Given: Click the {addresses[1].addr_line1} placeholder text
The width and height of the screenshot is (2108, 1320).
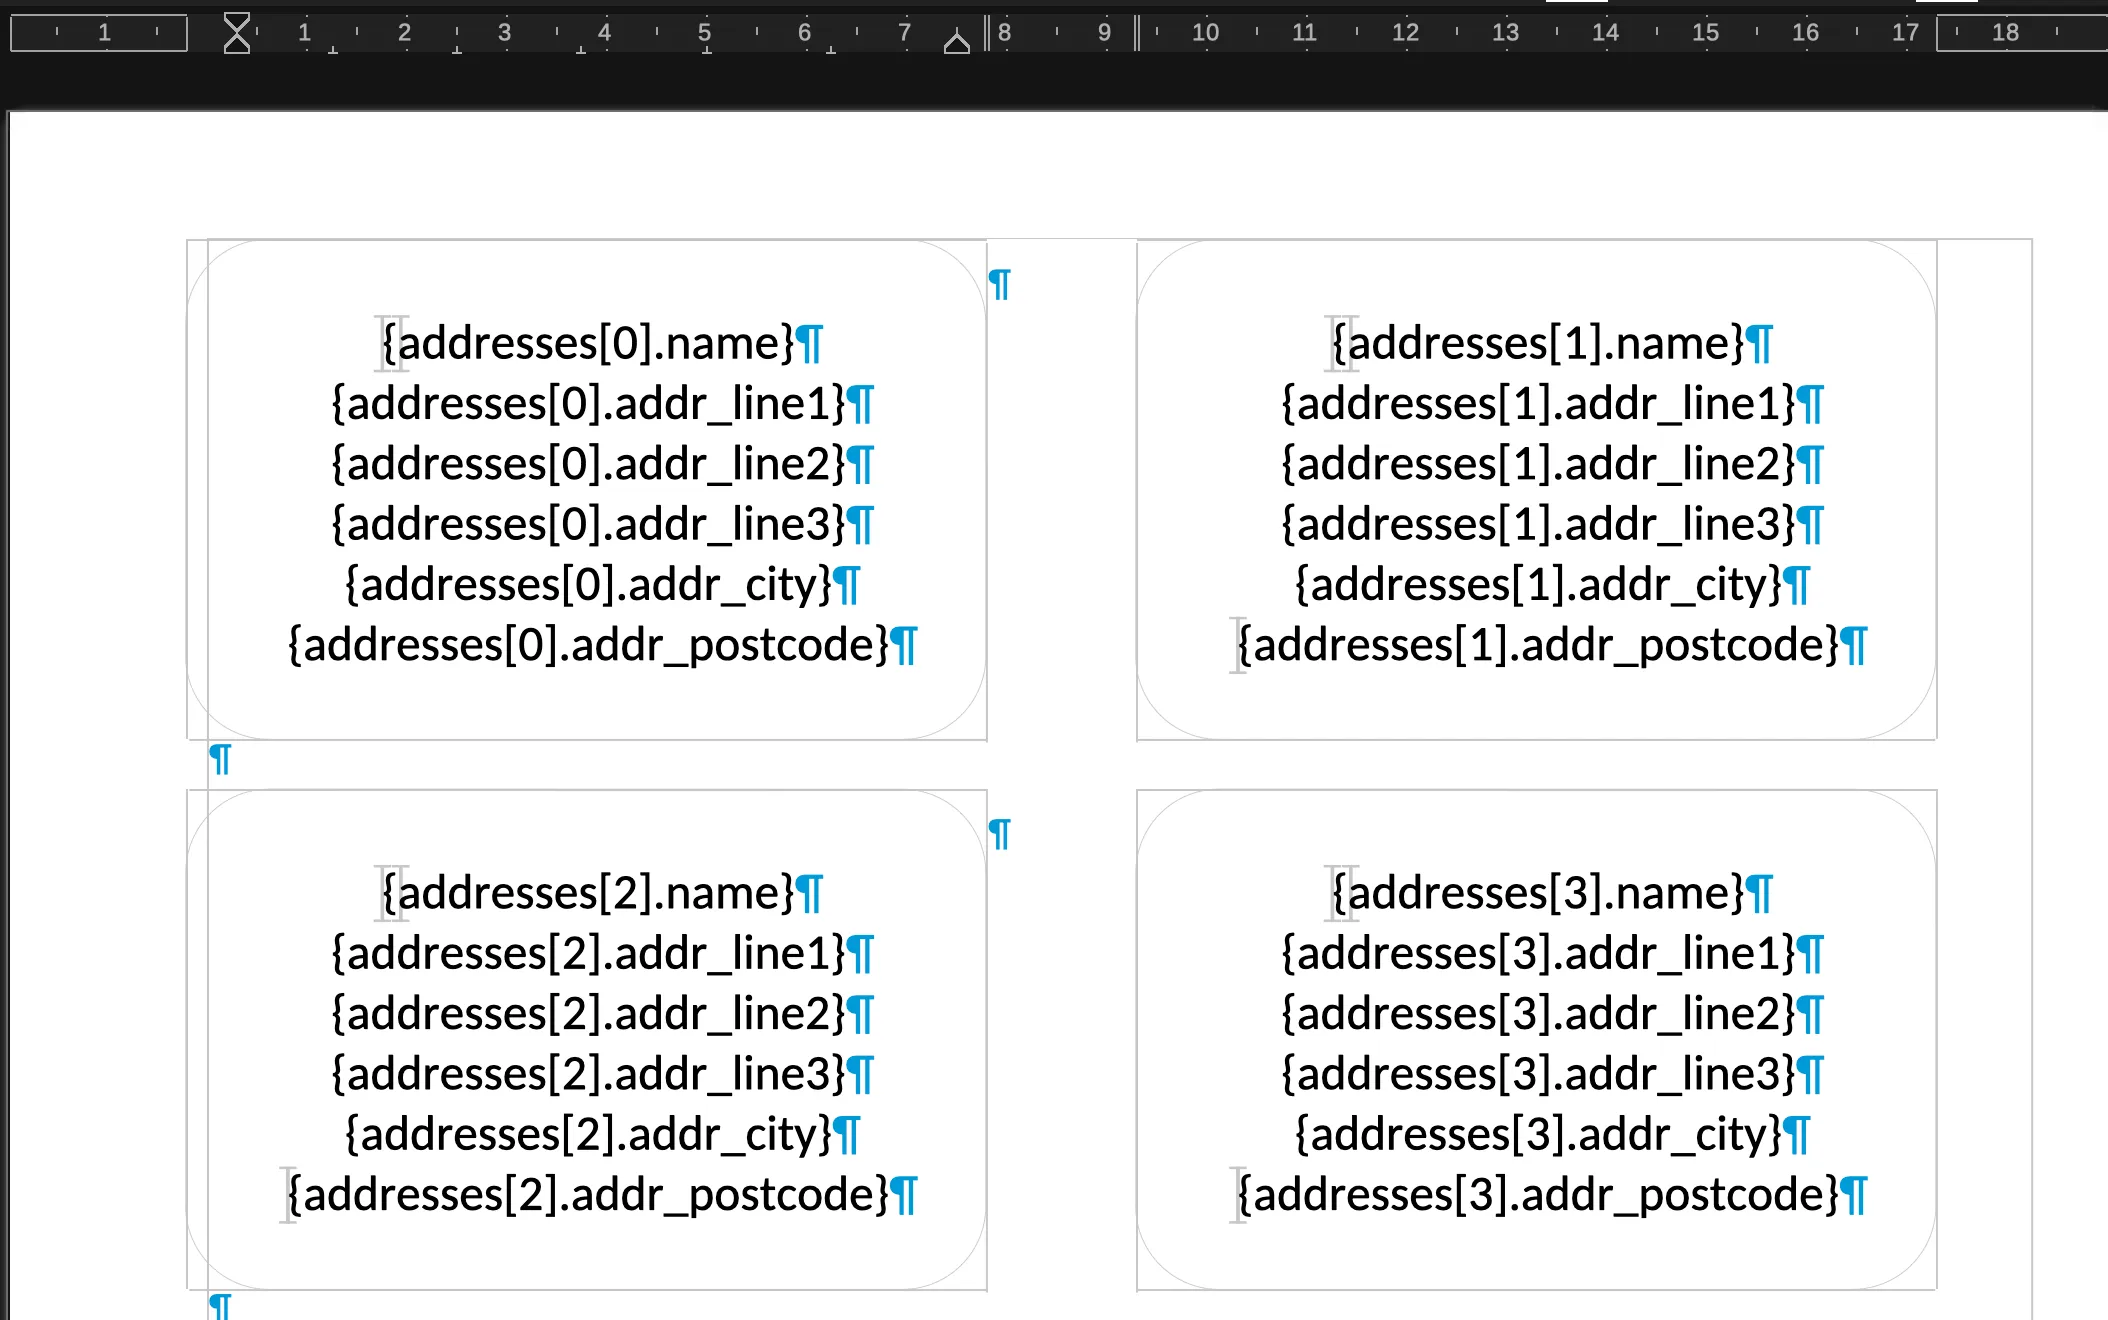Looking at the screenshot, I should click(x=1538, y=404).
